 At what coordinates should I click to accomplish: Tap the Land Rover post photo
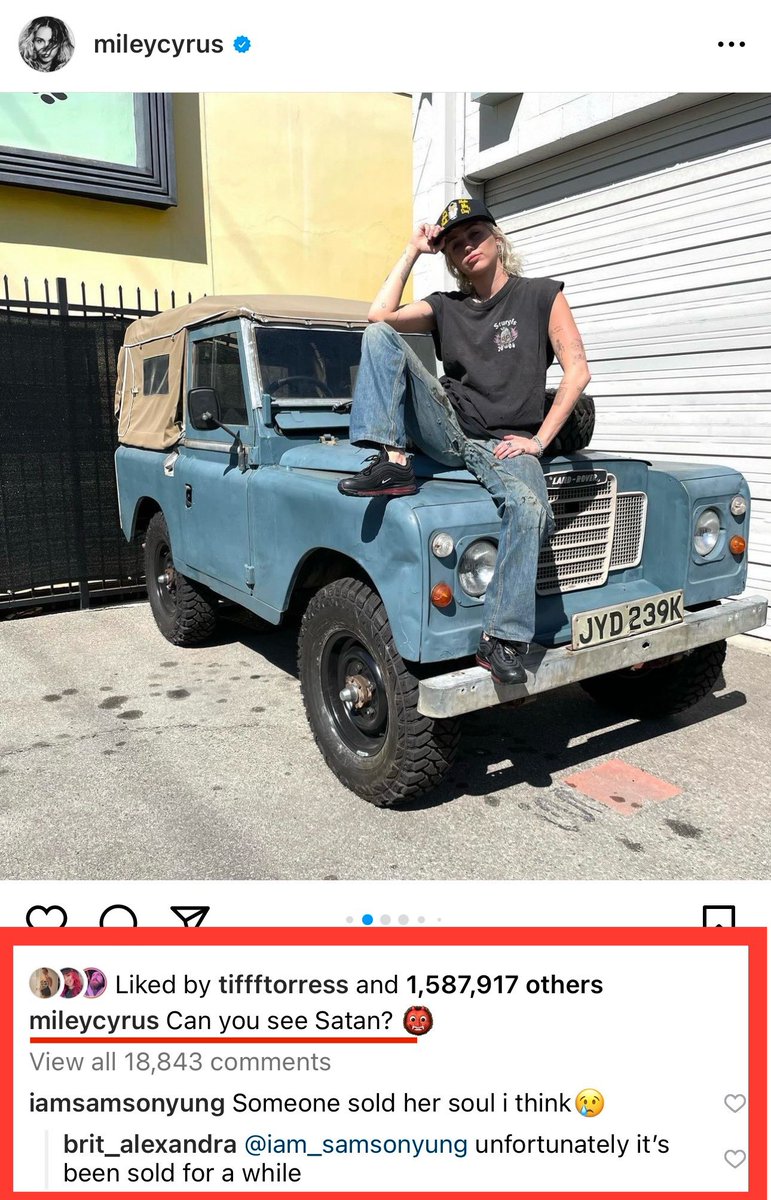pyautogui.click(x=385, y=486)
